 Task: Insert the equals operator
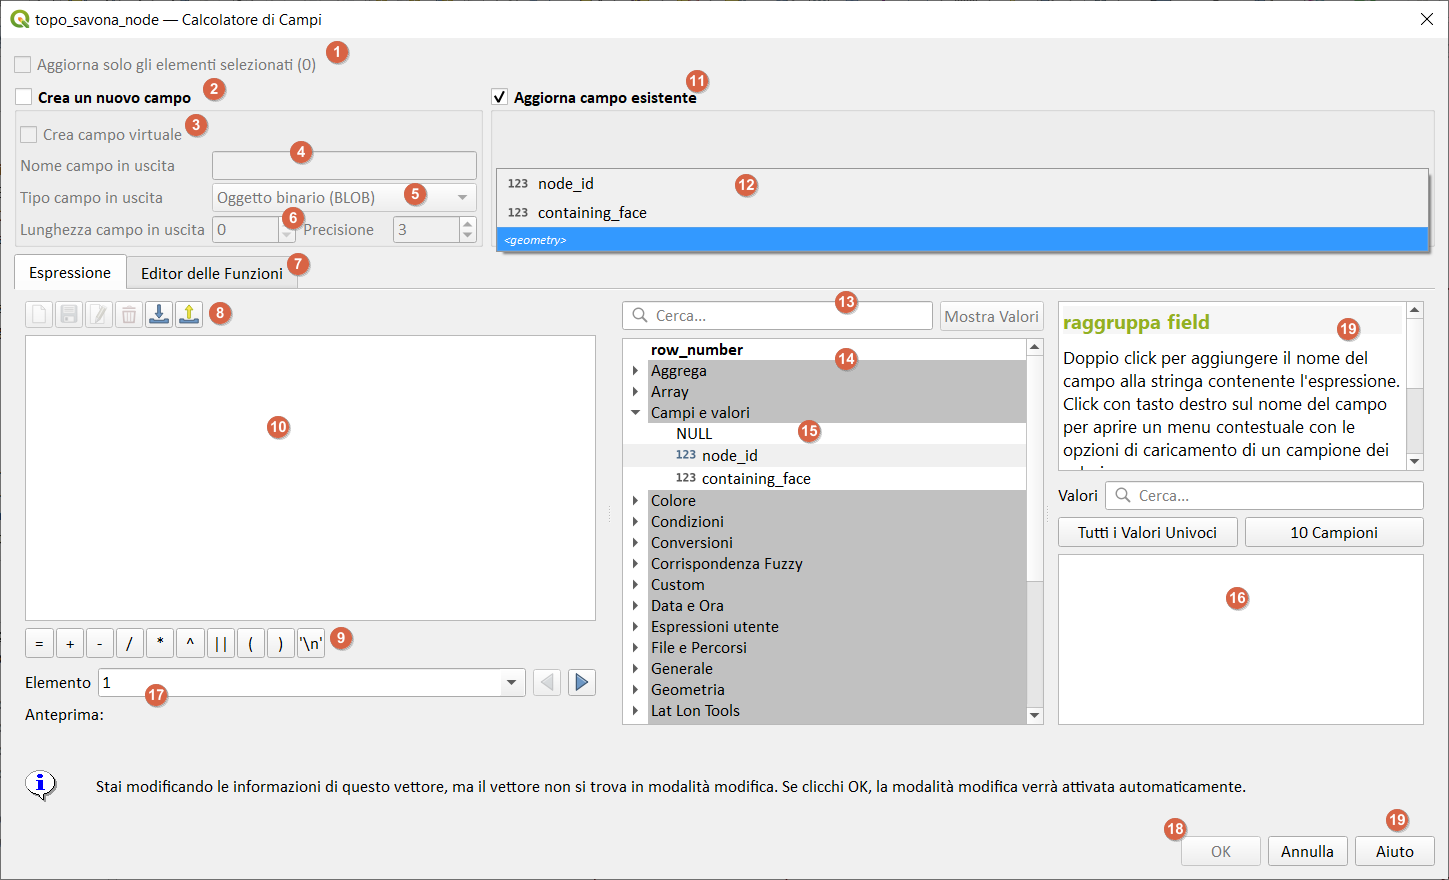39,643
